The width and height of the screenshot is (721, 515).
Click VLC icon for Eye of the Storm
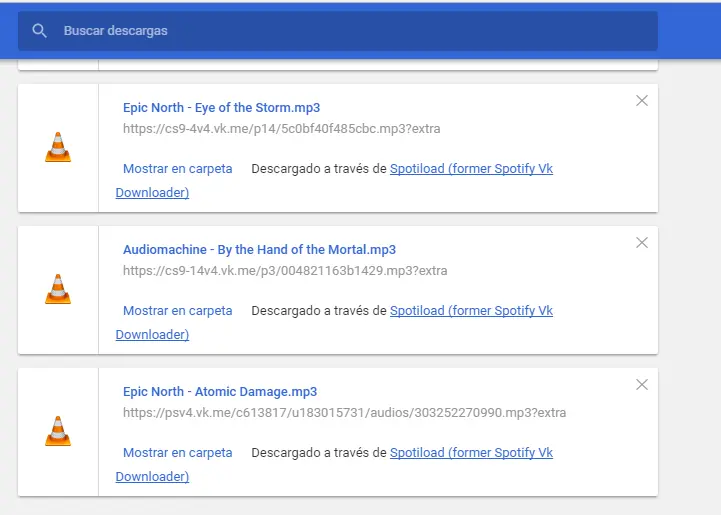(58, 147)
